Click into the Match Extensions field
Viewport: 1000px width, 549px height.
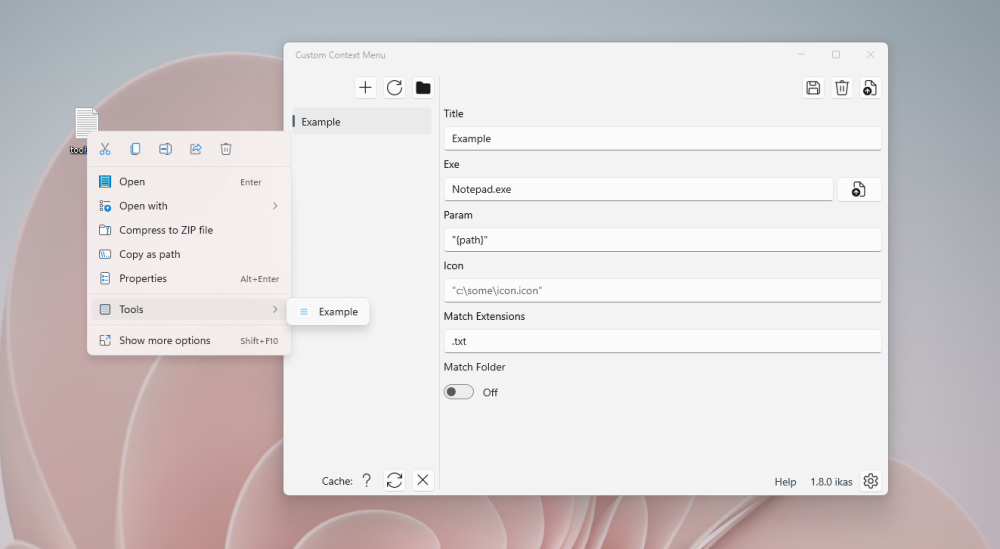point(662,341)
